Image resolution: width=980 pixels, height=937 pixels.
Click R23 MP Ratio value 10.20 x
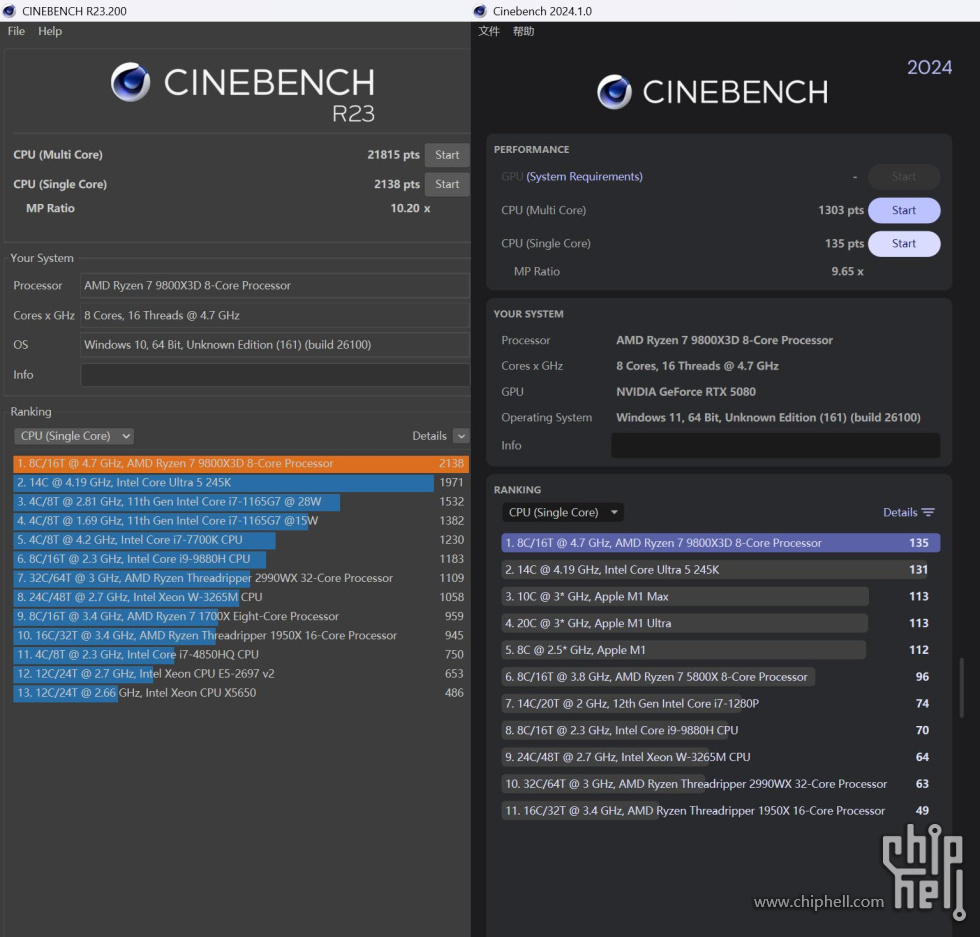click(410, 209)
